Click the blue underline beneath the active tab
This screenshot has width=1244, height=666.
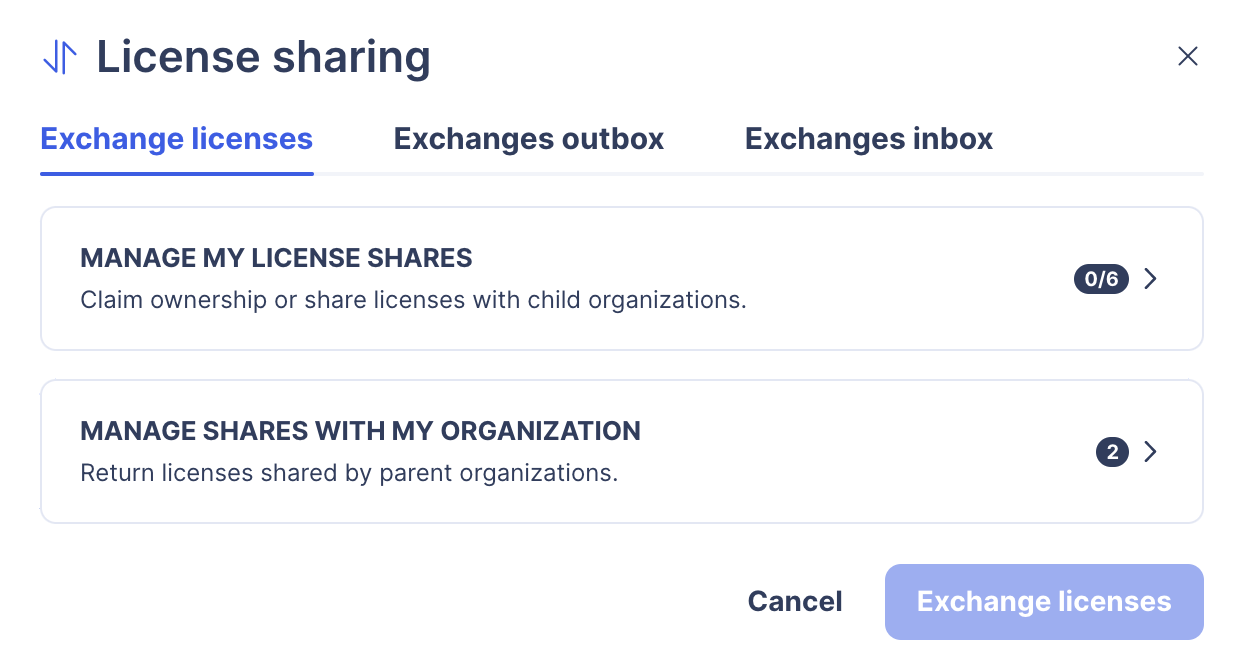[176, 174]
